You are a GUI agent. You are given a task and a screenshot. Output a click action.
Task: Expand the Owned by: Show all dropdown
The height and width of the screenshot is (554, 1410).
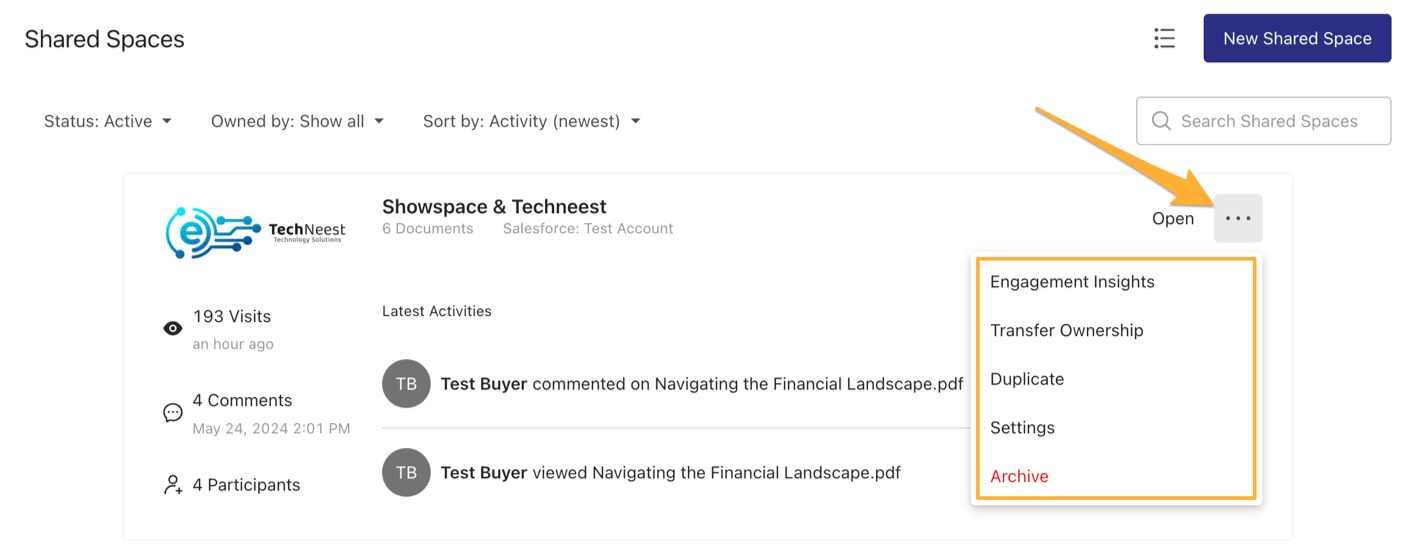[x=297, y=121]
